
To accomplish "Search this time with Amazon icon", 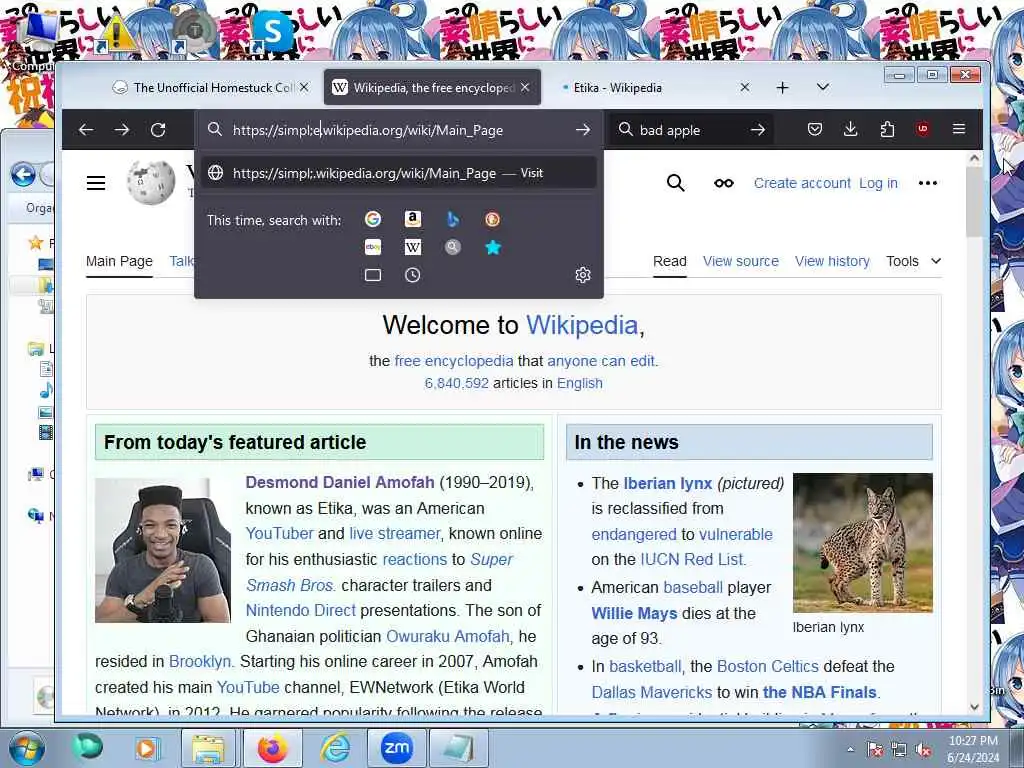I will click(x=412, y=219).
